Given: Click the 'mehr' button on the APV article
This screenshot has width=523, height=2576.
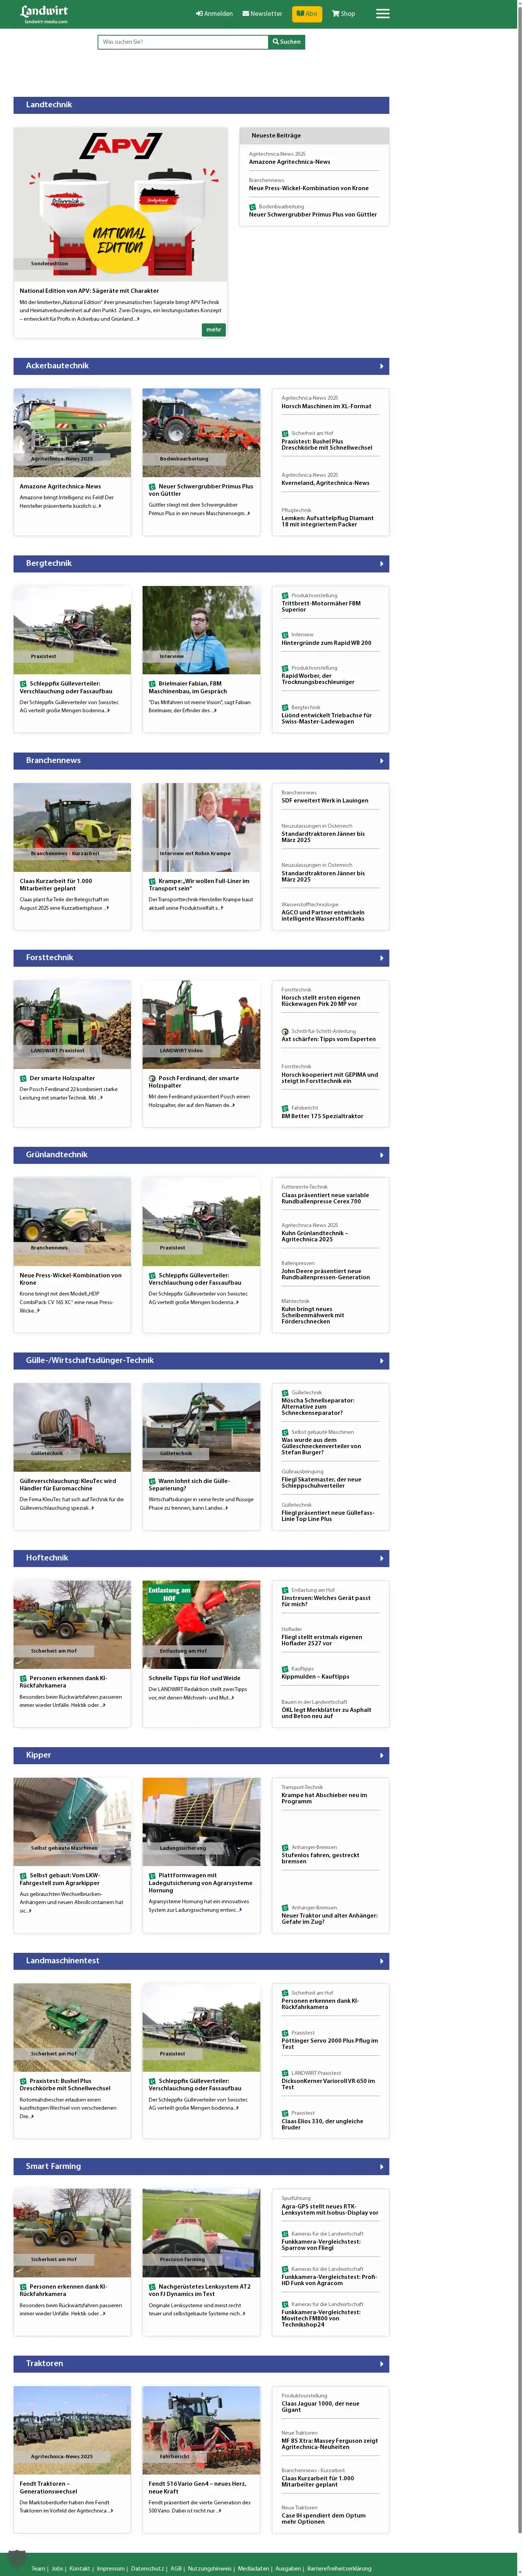Looking at the screenshot, I should point(213,329).
